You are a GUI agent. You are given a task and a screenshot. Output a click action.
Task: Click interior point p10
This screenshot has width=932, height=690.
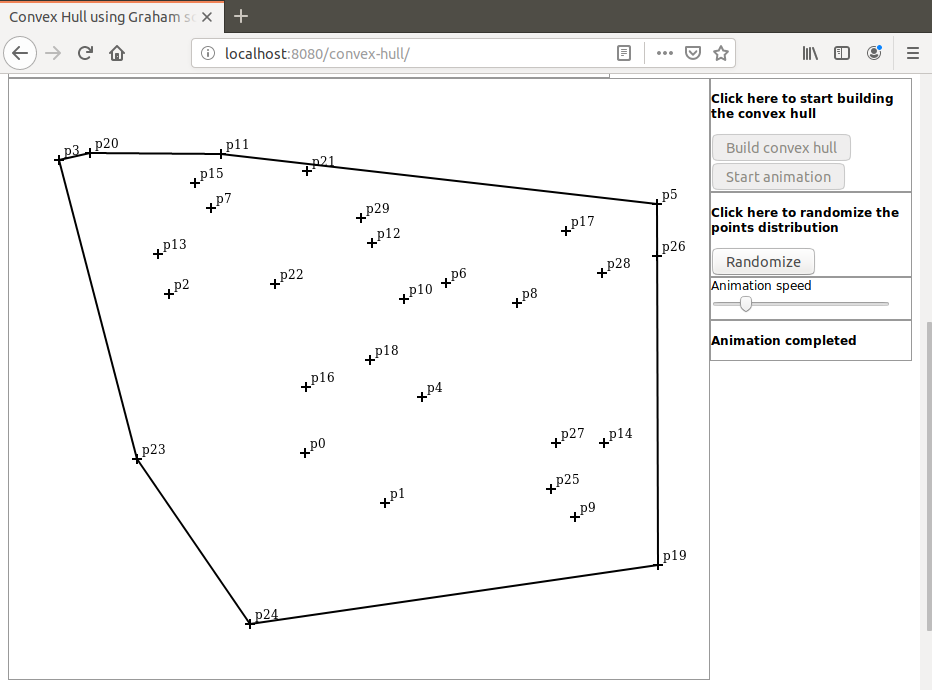coord(404,299)
